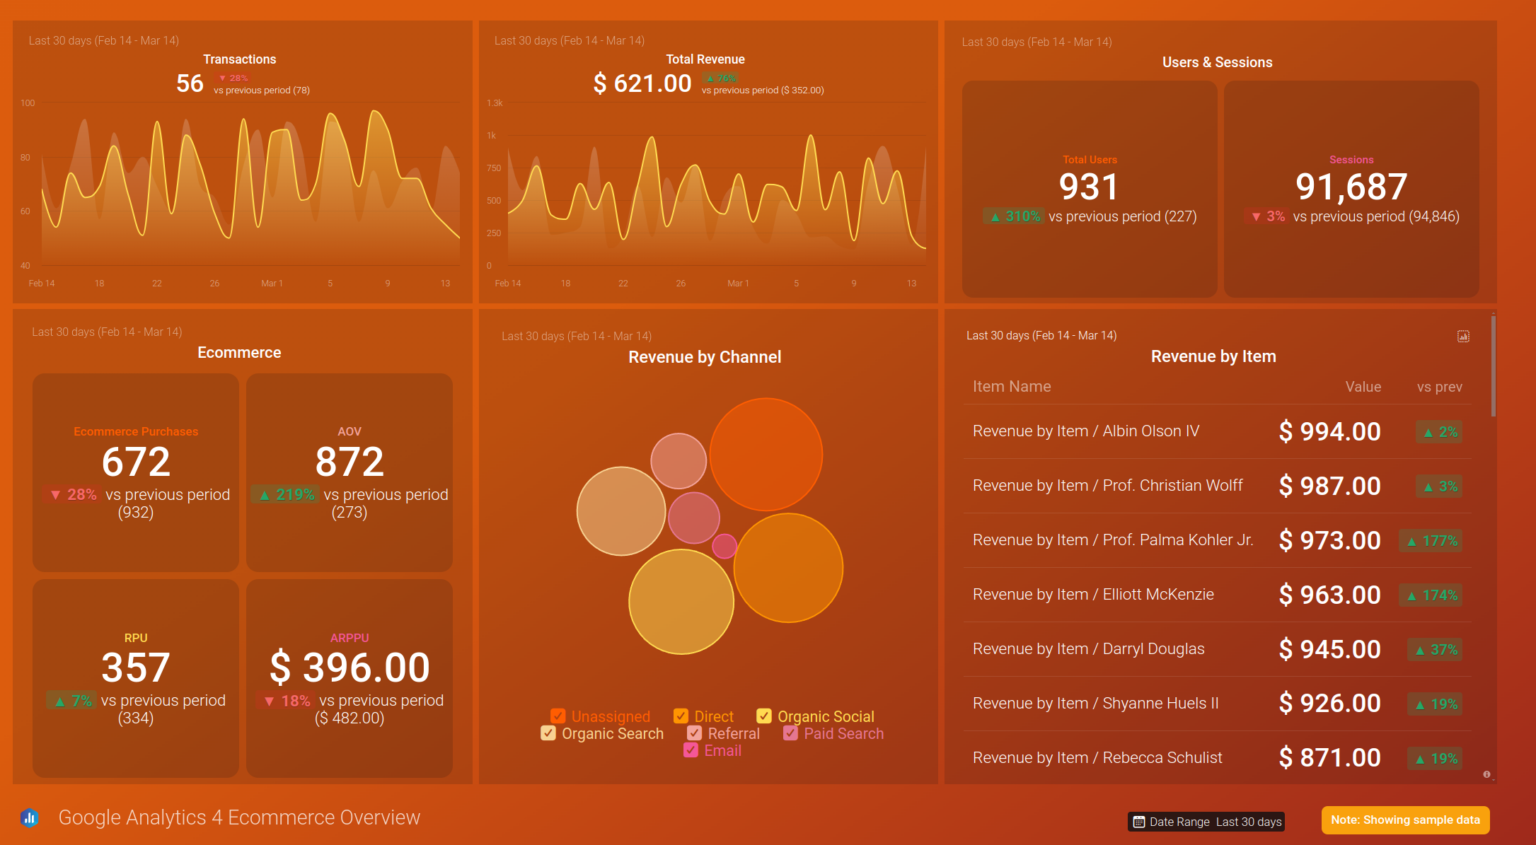Toggle Organic Social in the channel legend
The height and width of the screenshot is (845, 1536).
(764, 716)
